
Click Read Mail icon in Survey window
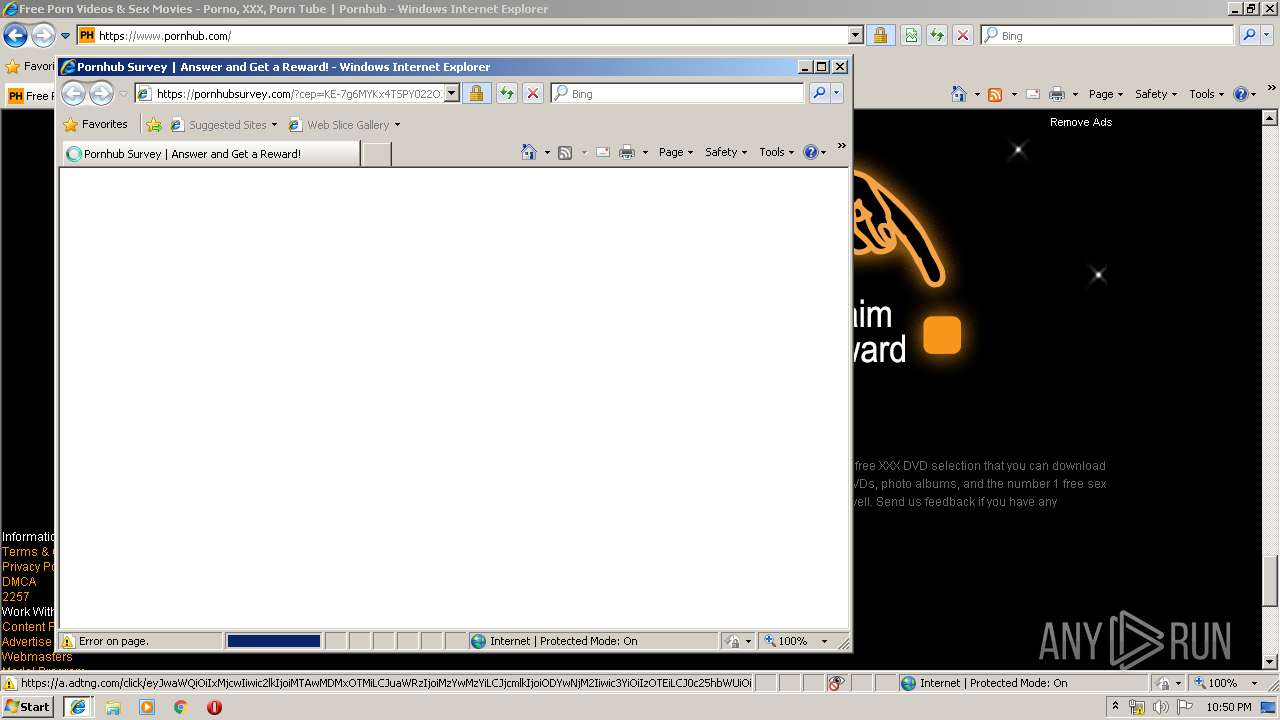(x=603, y=152)
